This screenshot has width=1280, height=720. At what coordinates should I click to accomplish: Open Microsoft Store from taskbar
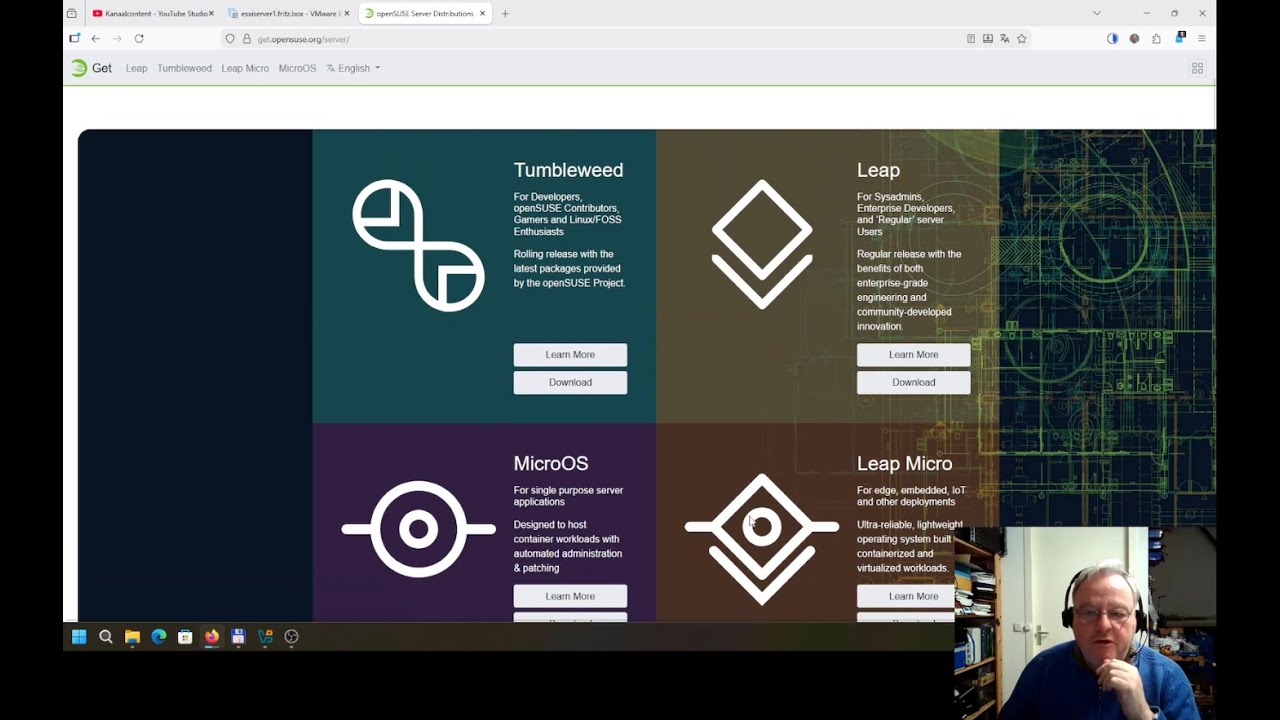click(185, 636)
